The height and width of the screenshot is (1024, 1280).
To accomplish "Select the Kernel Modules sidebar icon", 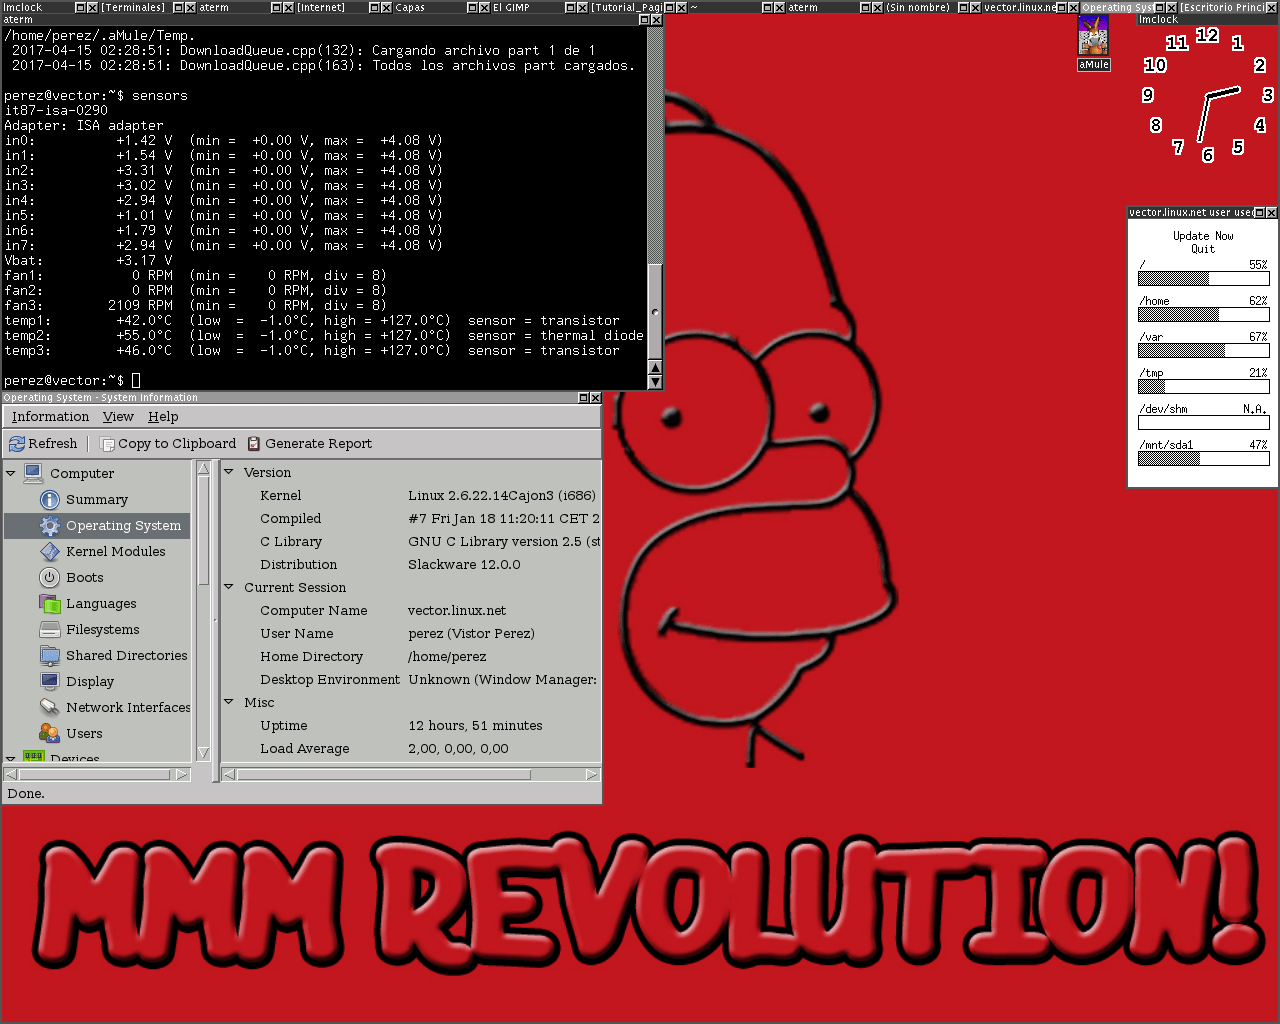I will pos(50,551).
